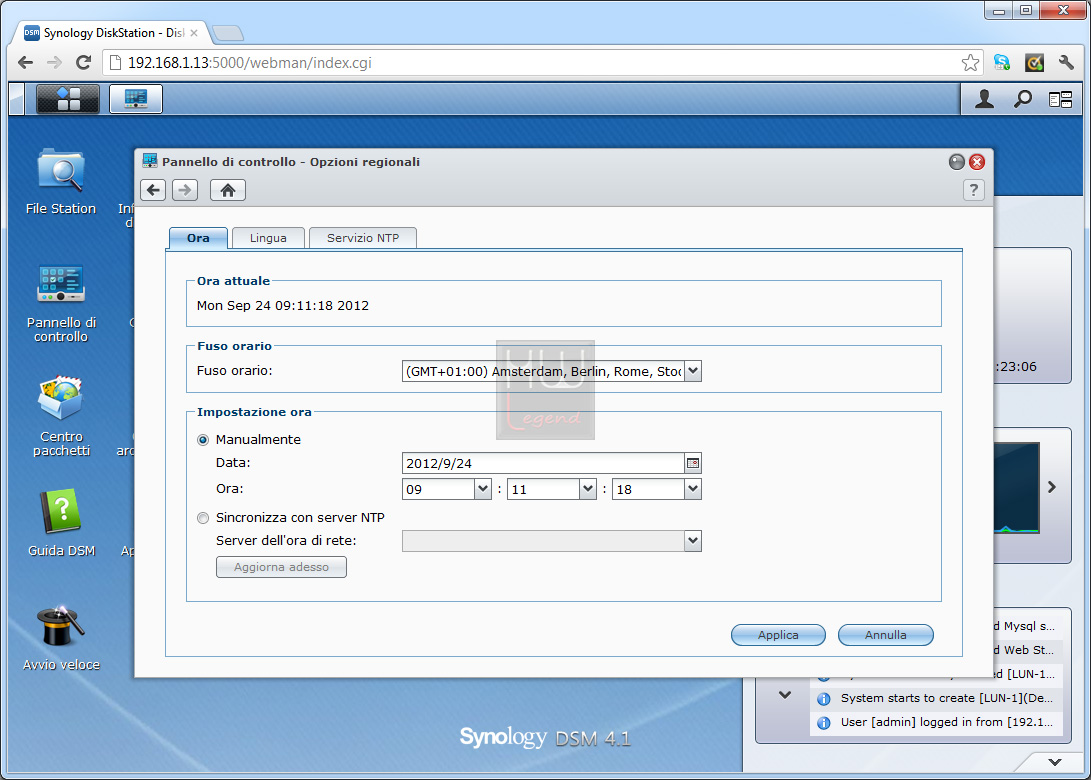Go forward in the Control Panel window
This screenshot has height=780, width=1091.
(x=185, y=190)
